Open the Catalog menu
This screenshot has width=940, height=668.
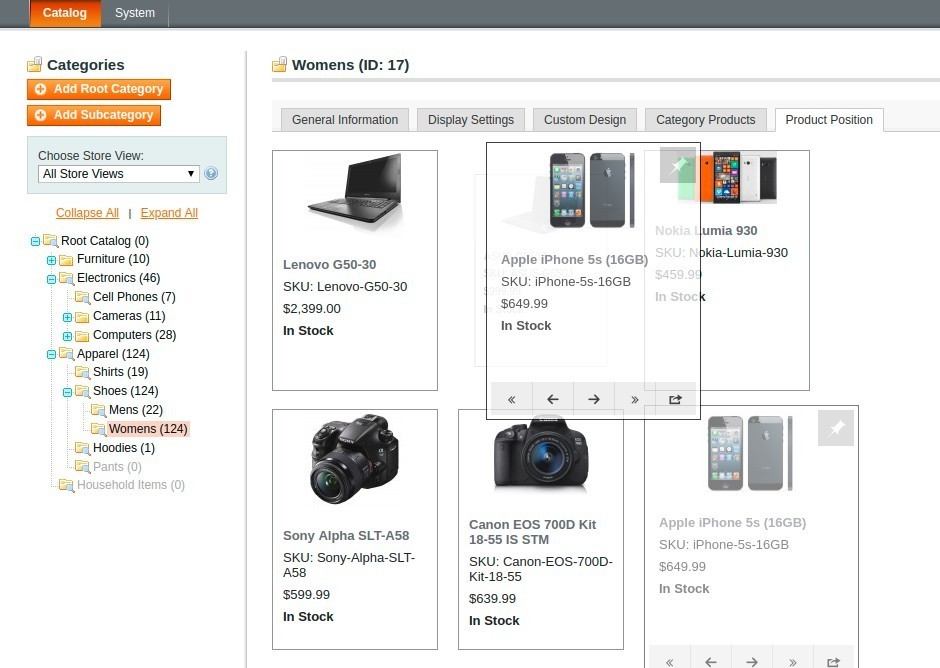(65, 13)
